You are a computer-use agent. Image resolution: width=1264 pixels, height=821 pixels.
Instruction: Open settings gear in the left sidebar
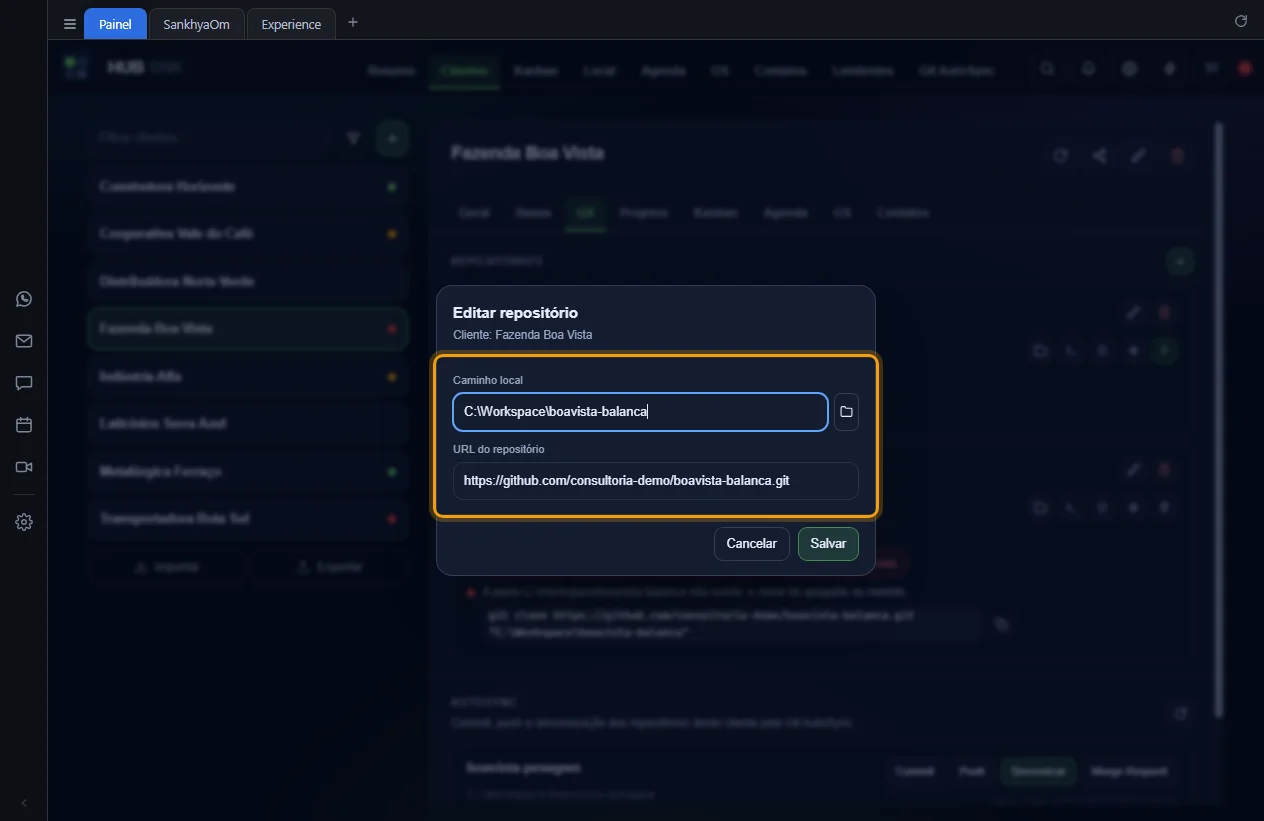pyautogui.click(x=24, y=522)
